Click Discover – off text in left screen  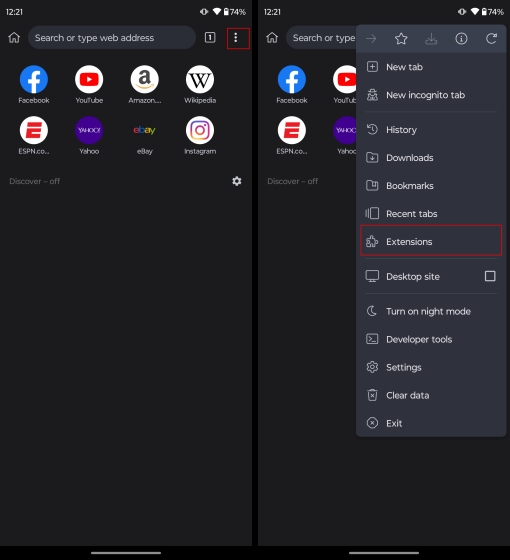(x=35, y=181)
